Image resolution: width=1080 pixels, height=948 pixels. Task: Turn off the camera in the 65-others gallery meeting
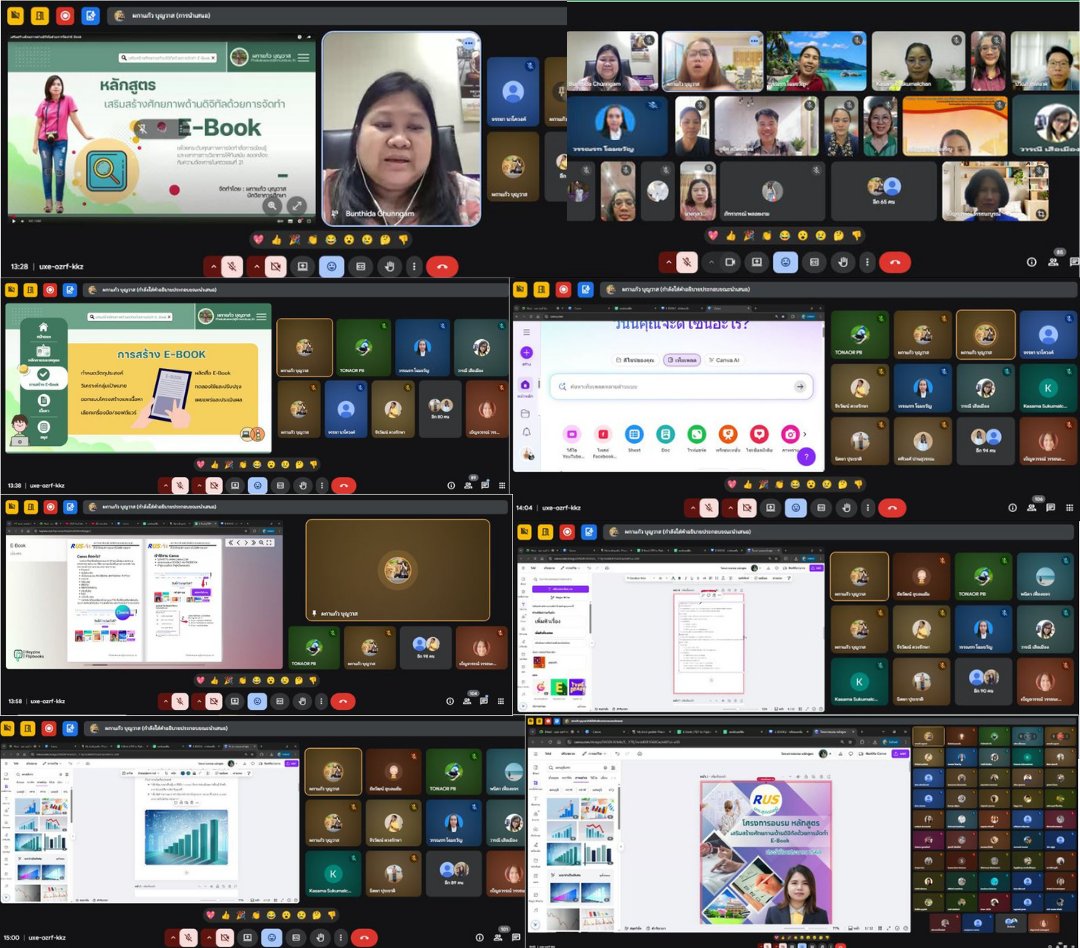729,262
